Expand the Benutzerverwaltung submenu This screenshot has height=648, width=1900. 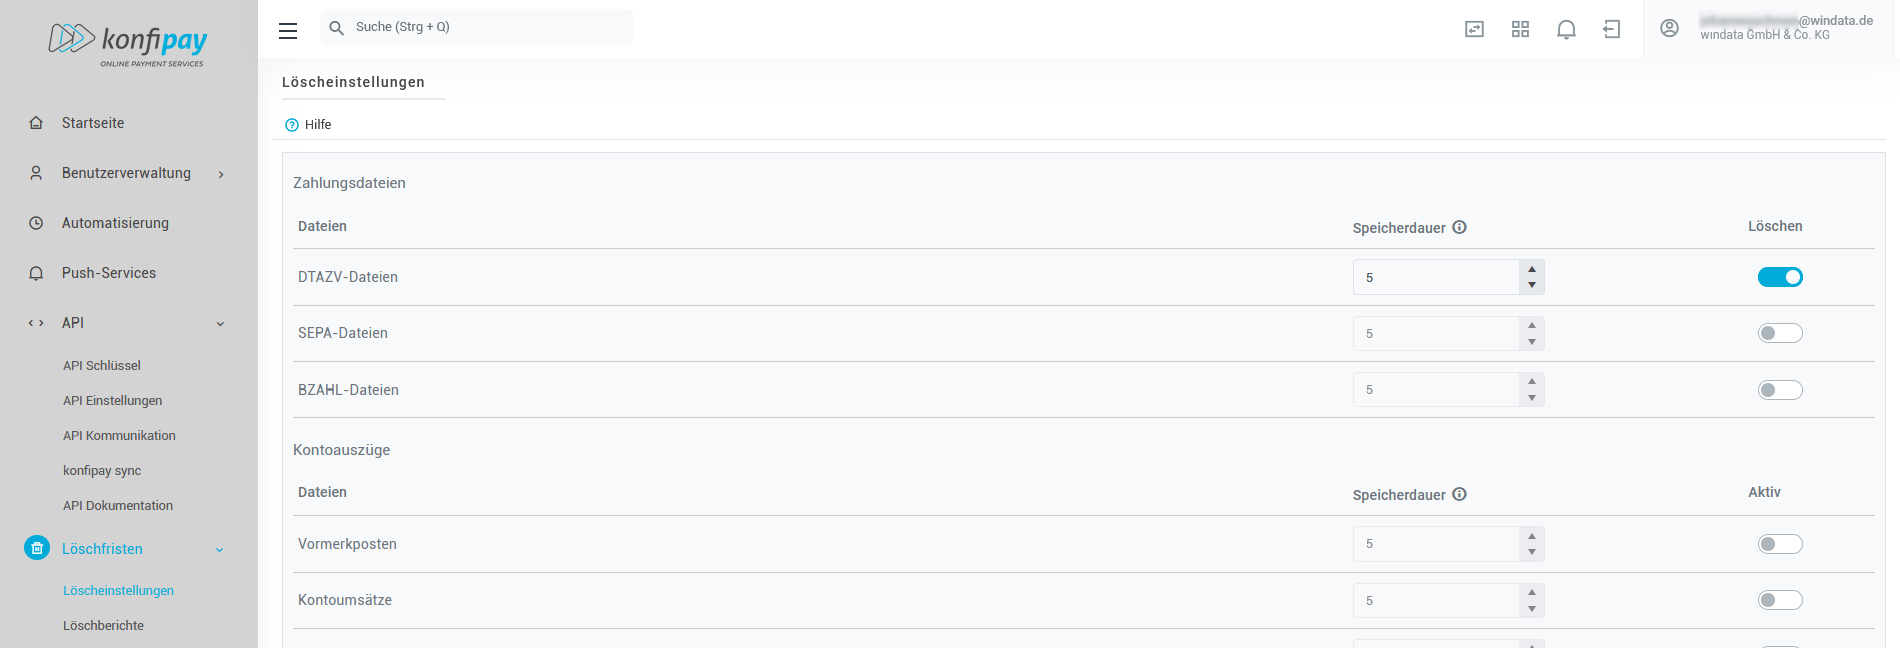coord(221,174)
